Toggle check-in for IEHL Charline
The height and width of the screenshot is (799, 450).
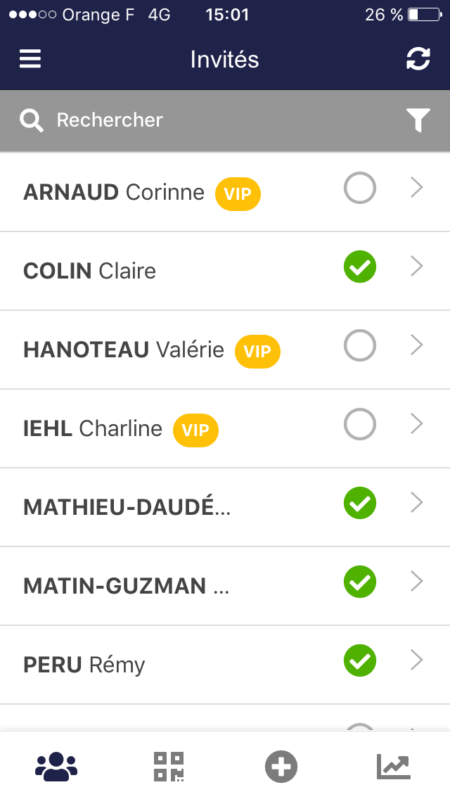coord(360,424)
